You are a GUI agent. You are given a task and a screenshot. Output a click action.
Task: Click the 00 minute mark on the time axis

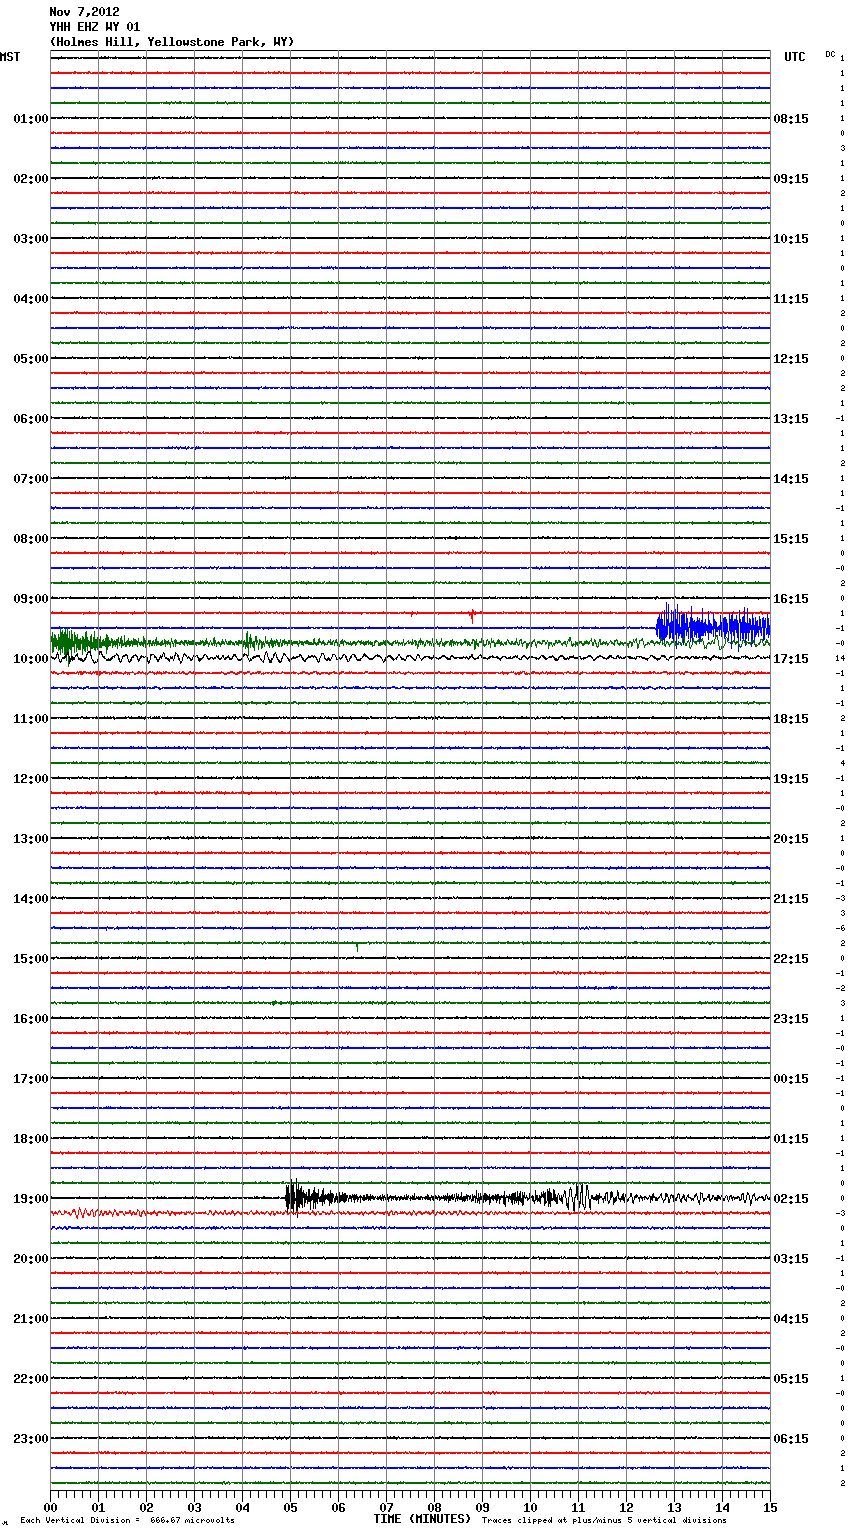50,1507
